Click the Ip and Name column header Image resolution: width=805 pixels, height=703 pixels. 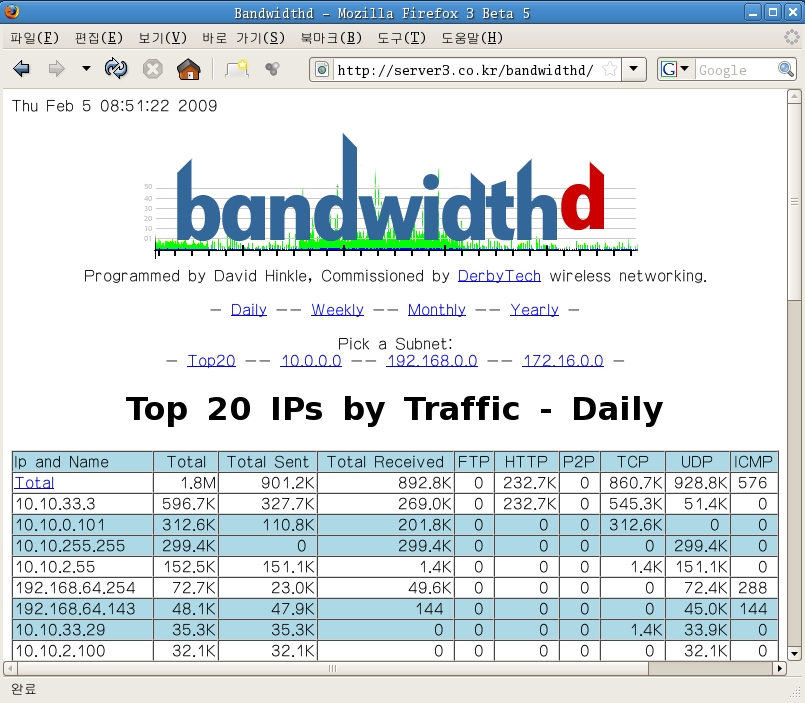[83, 462]
